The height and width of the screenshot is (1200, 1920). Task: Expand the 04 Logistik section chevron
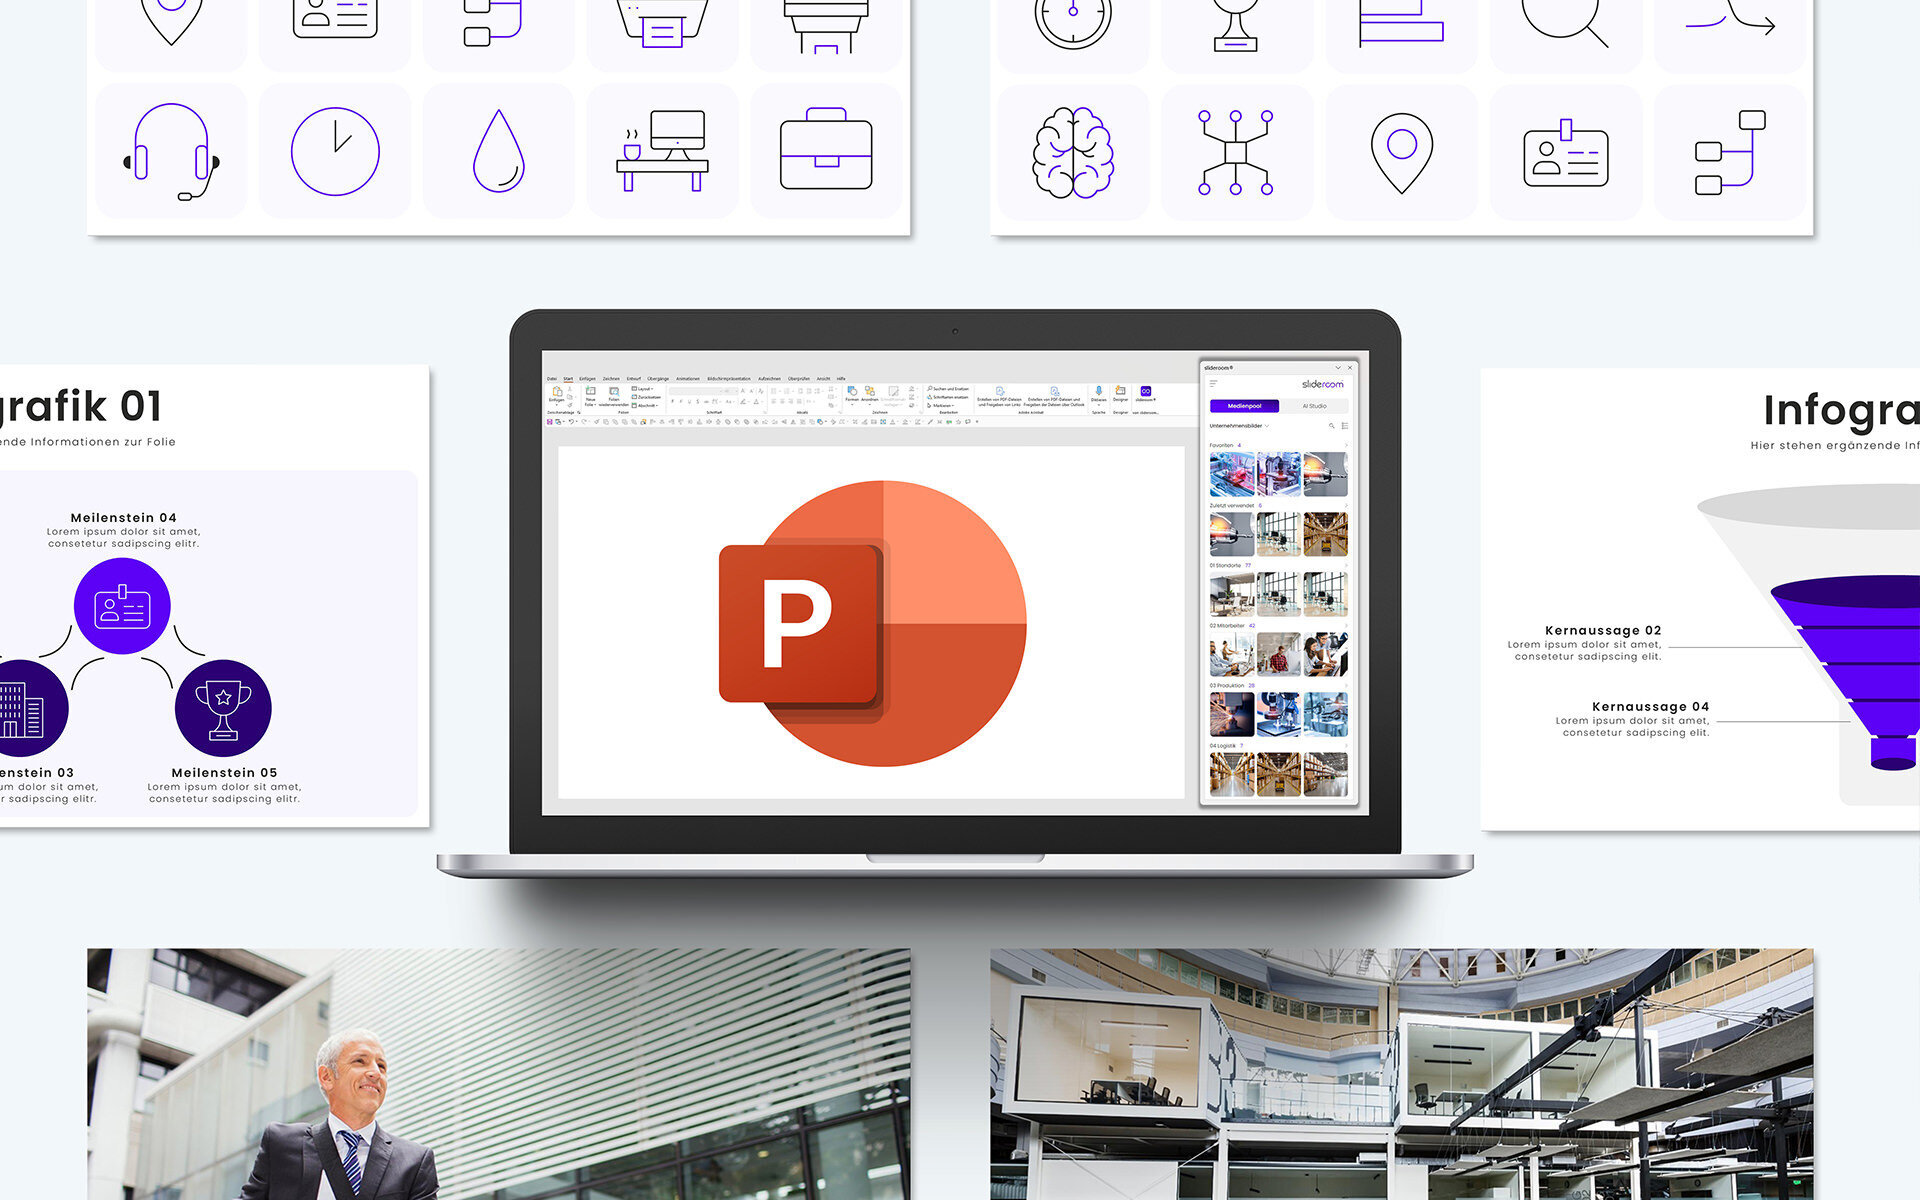point(1346,745)
